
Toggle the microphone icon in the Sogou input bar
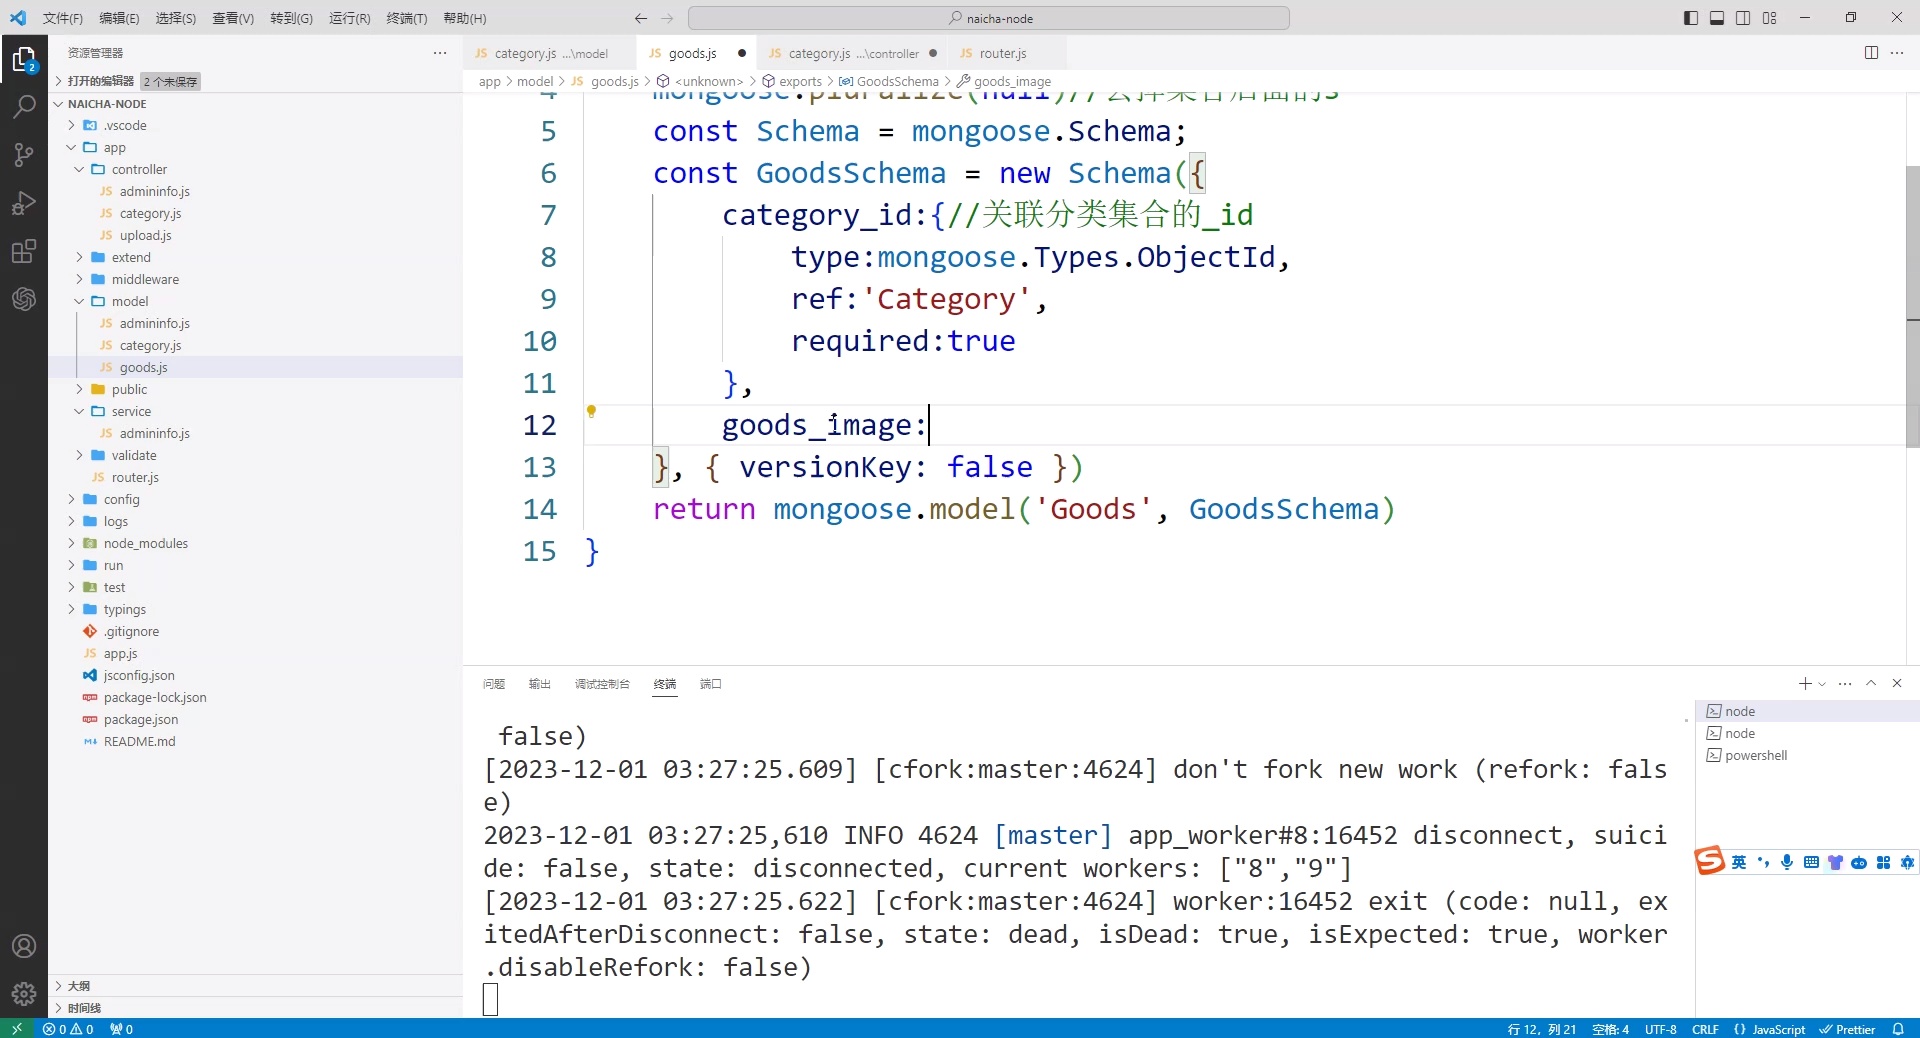(1787, 861)
